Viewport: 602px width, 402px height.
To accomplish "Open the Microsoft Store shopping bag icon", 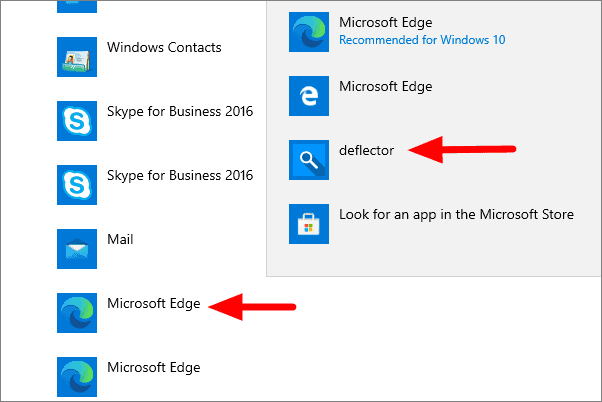I will click(x=309, y=224).
